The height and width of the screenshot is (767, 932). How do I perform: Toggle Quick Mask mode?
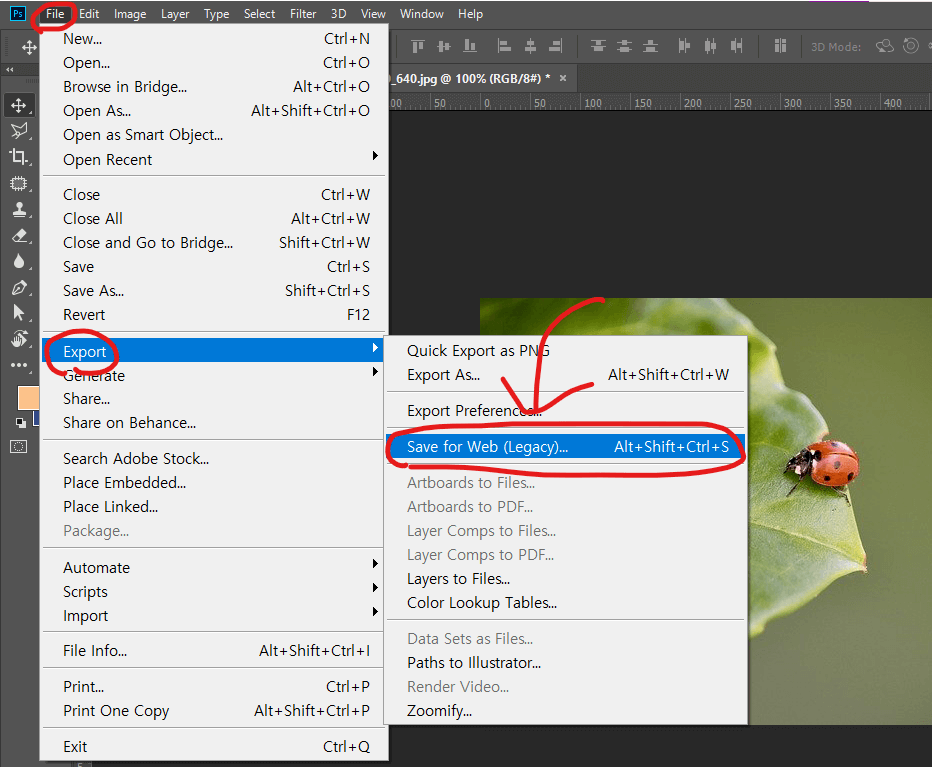18,447
